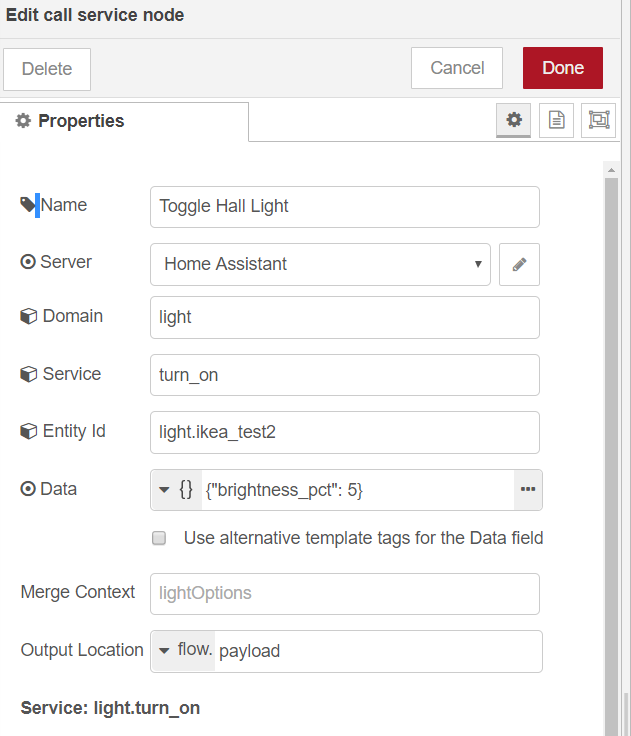Screen dimensions: 631x736
Task: Click Entity Id field light.ikea_test2
Action: tap(345, 432)
